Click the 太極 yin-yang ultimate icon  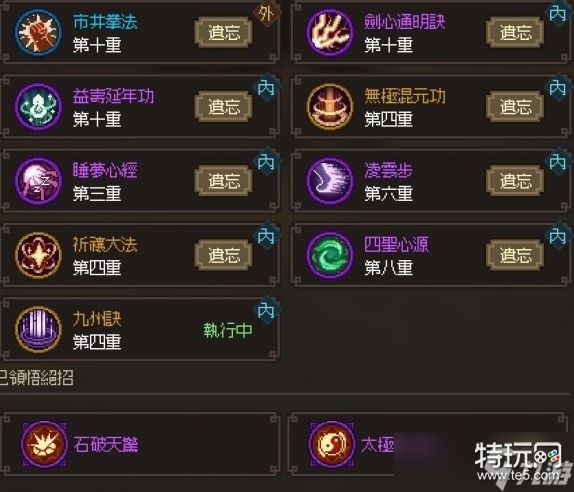pyautogui.click(x=332, y=444)
